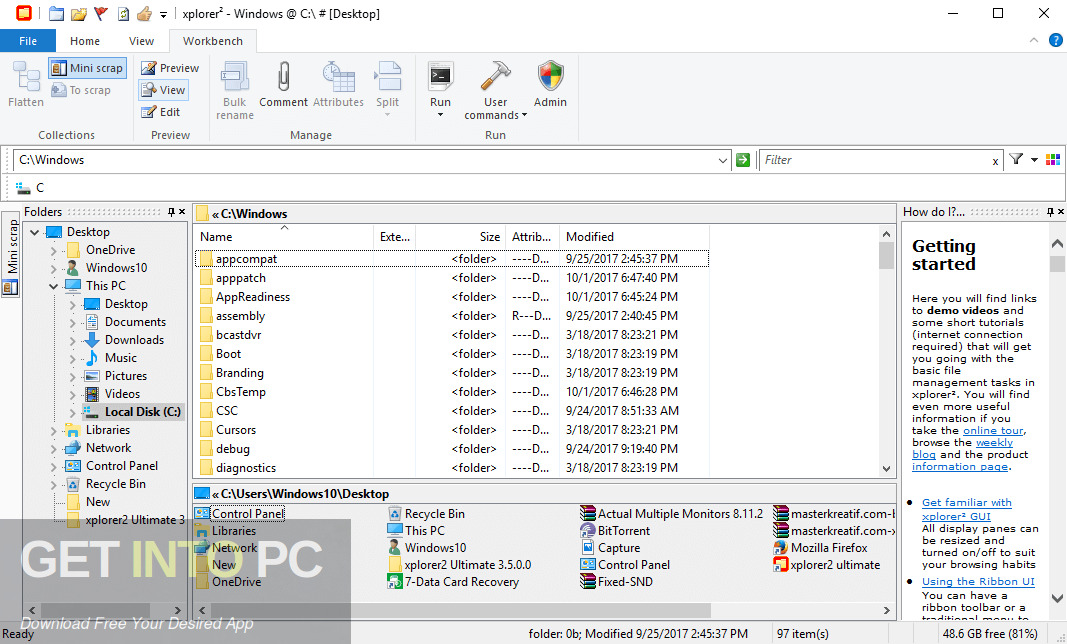Open the File menu tab

28,41
